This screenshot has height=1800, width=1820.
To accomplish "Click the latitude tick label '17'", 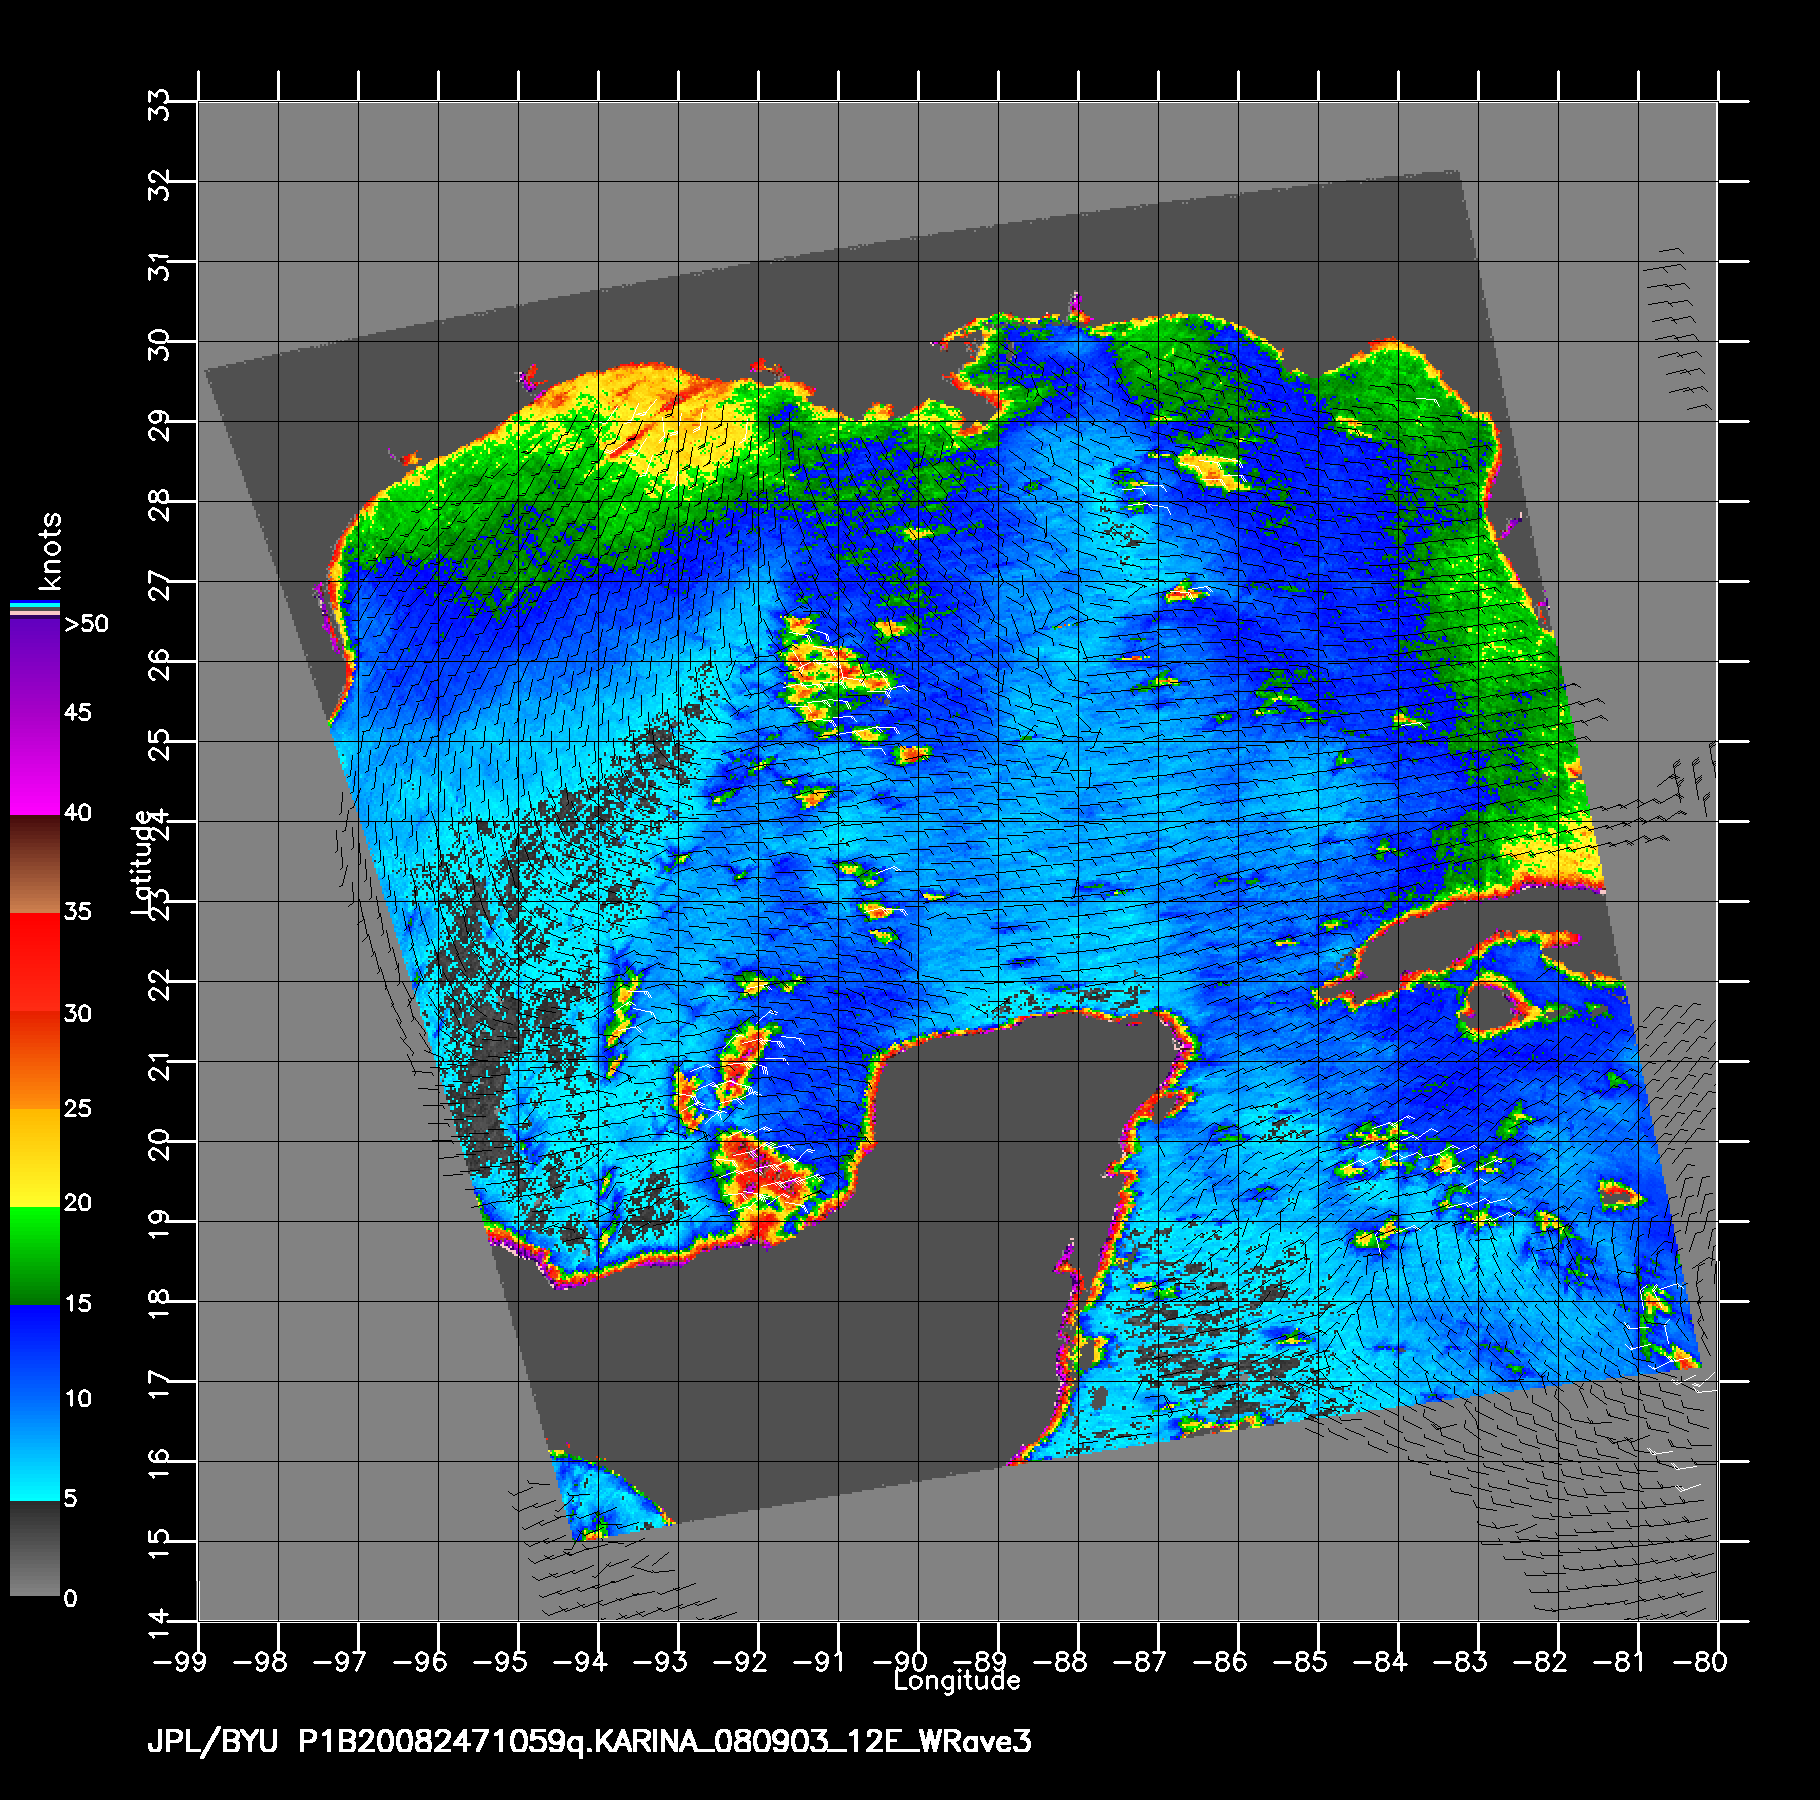I will (160, 1383).
